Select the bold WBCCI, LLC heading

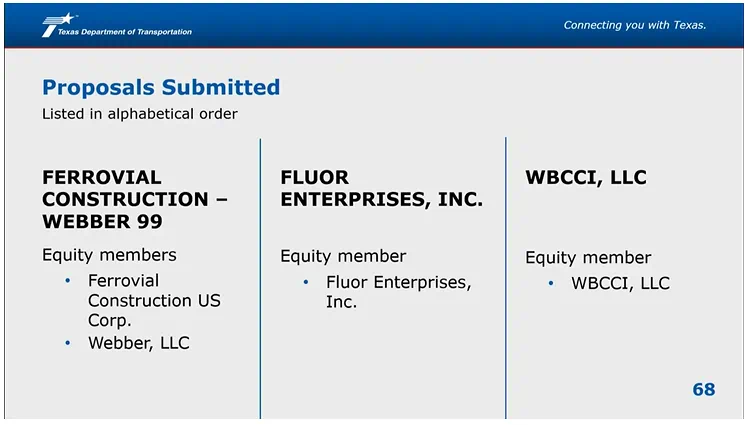tap(586, 177)
